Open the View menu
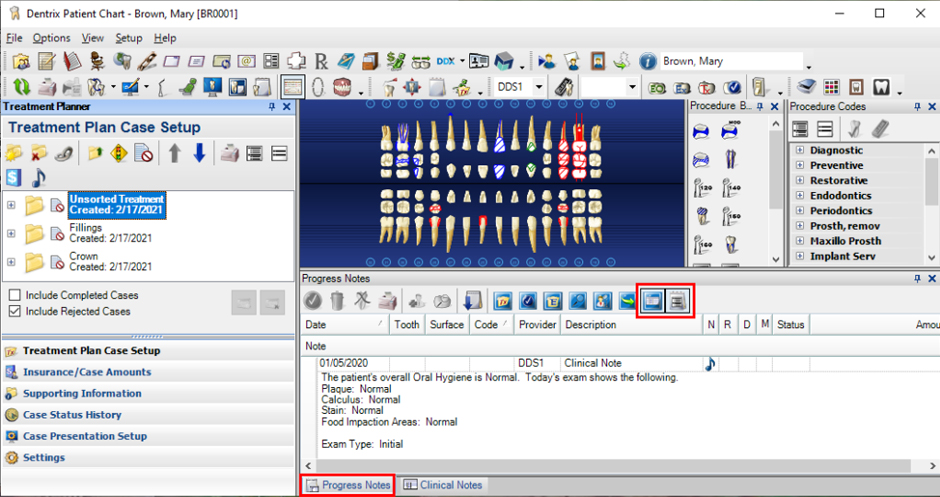 pos(92,38)
